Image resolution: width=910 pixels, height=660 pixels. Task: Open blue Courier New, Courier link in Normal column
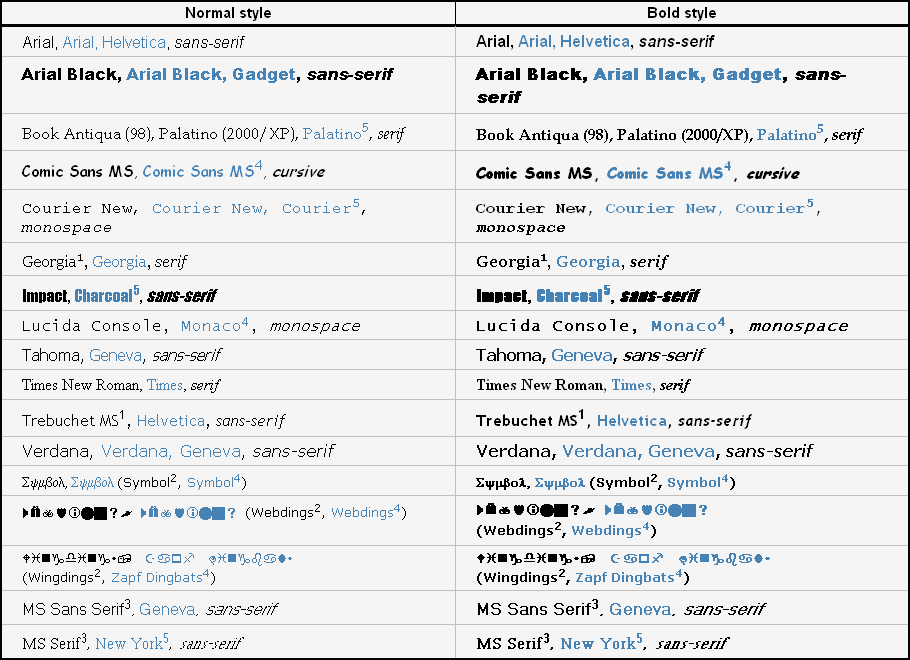pyautogui.click(x=255, y=207)
